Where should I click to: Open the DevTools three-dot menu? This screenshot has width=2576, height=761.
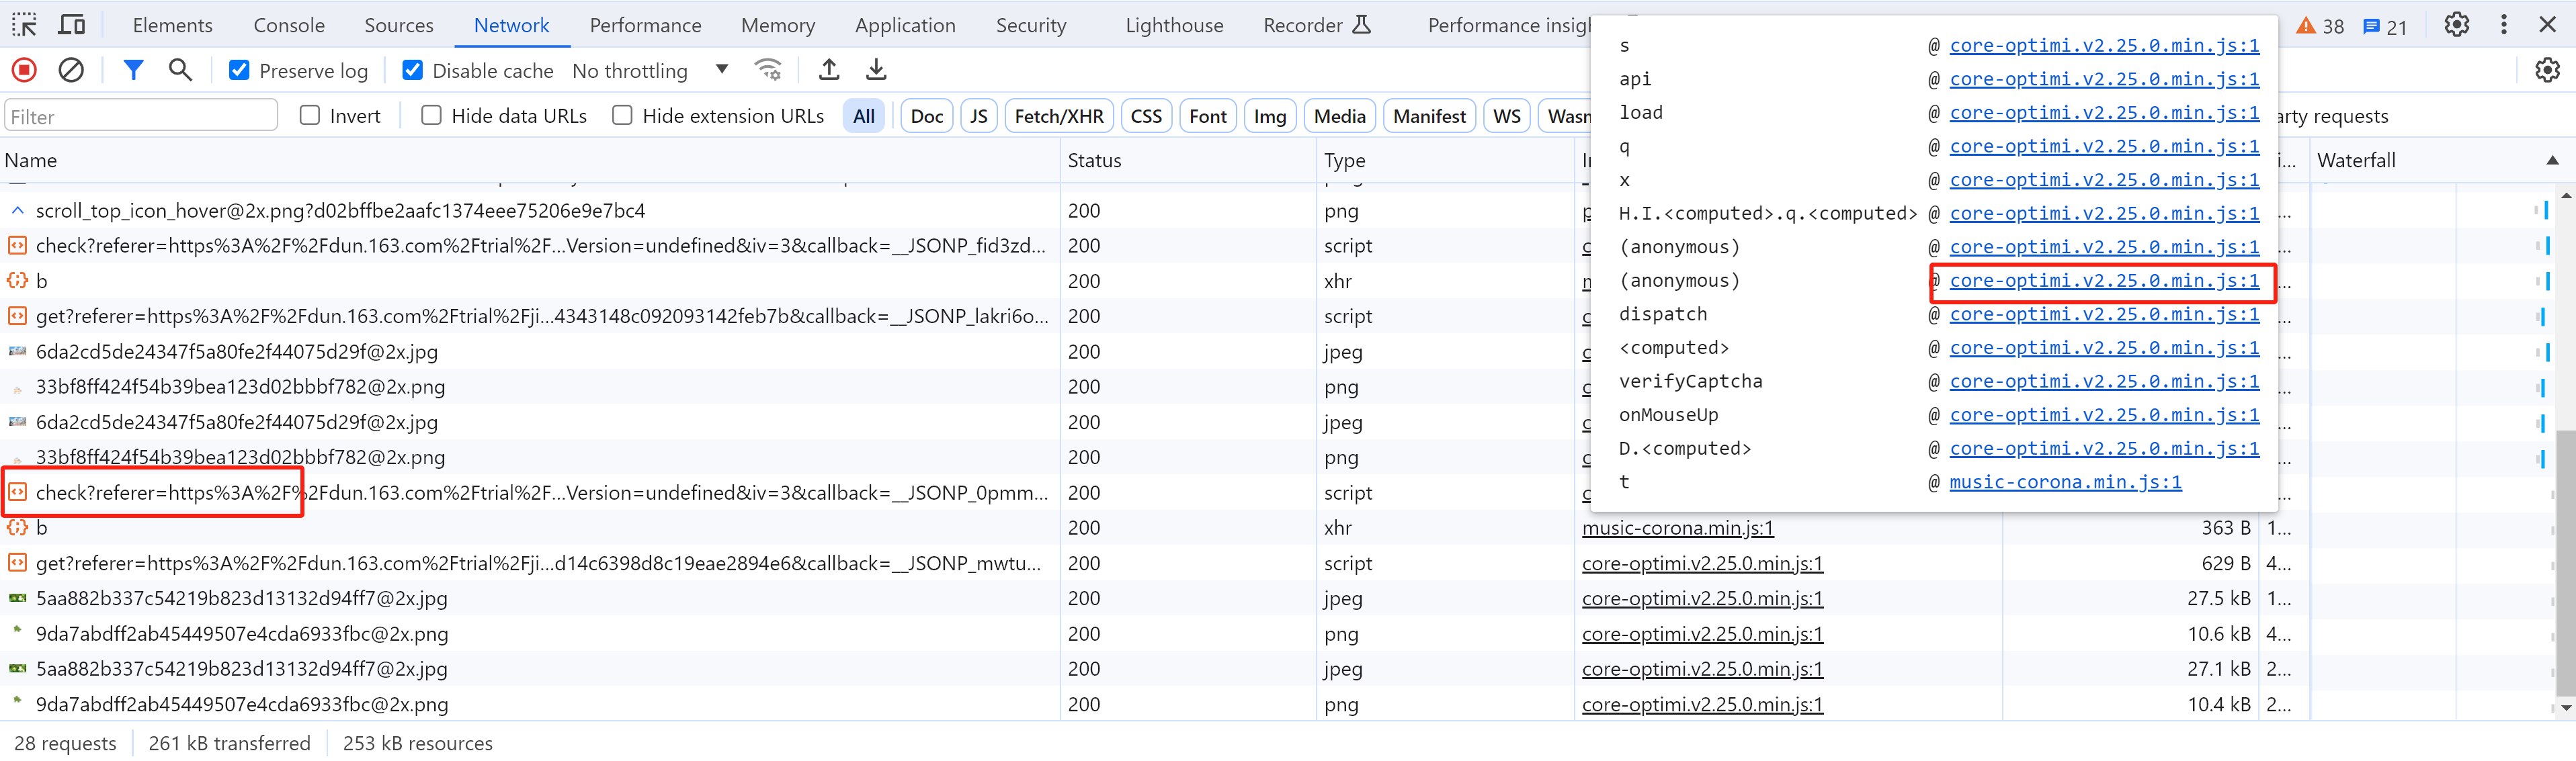pyautogui.click(x=2503, y=25)
